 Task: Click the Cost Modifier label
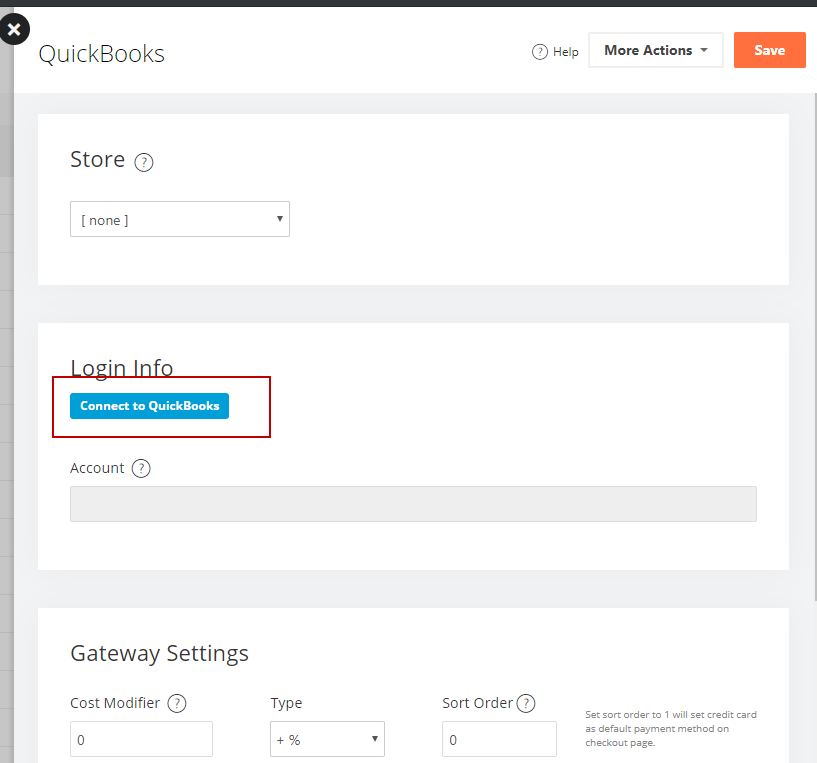pos(115,703)
